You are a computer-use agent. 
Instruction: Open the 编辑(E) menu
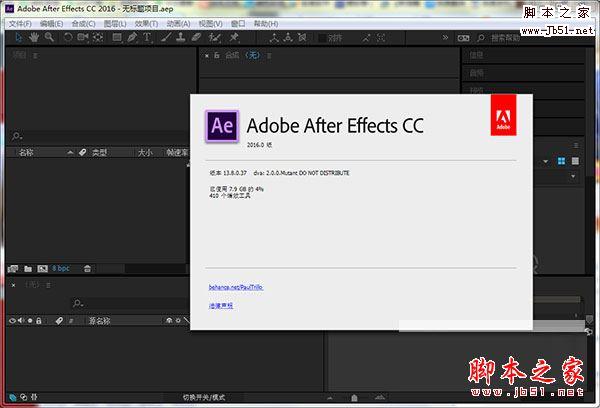(x=51, y=24)
